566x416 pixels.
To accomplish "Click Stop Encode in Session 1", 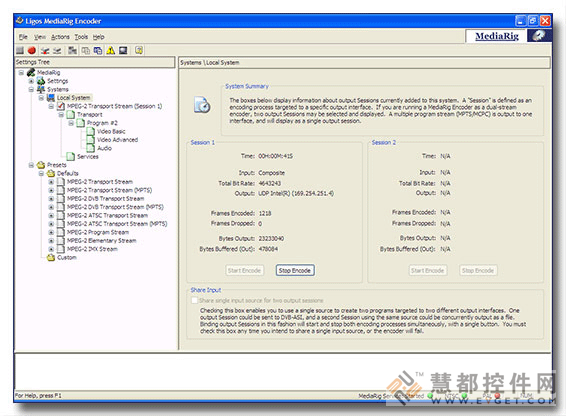I will [295, 270].
